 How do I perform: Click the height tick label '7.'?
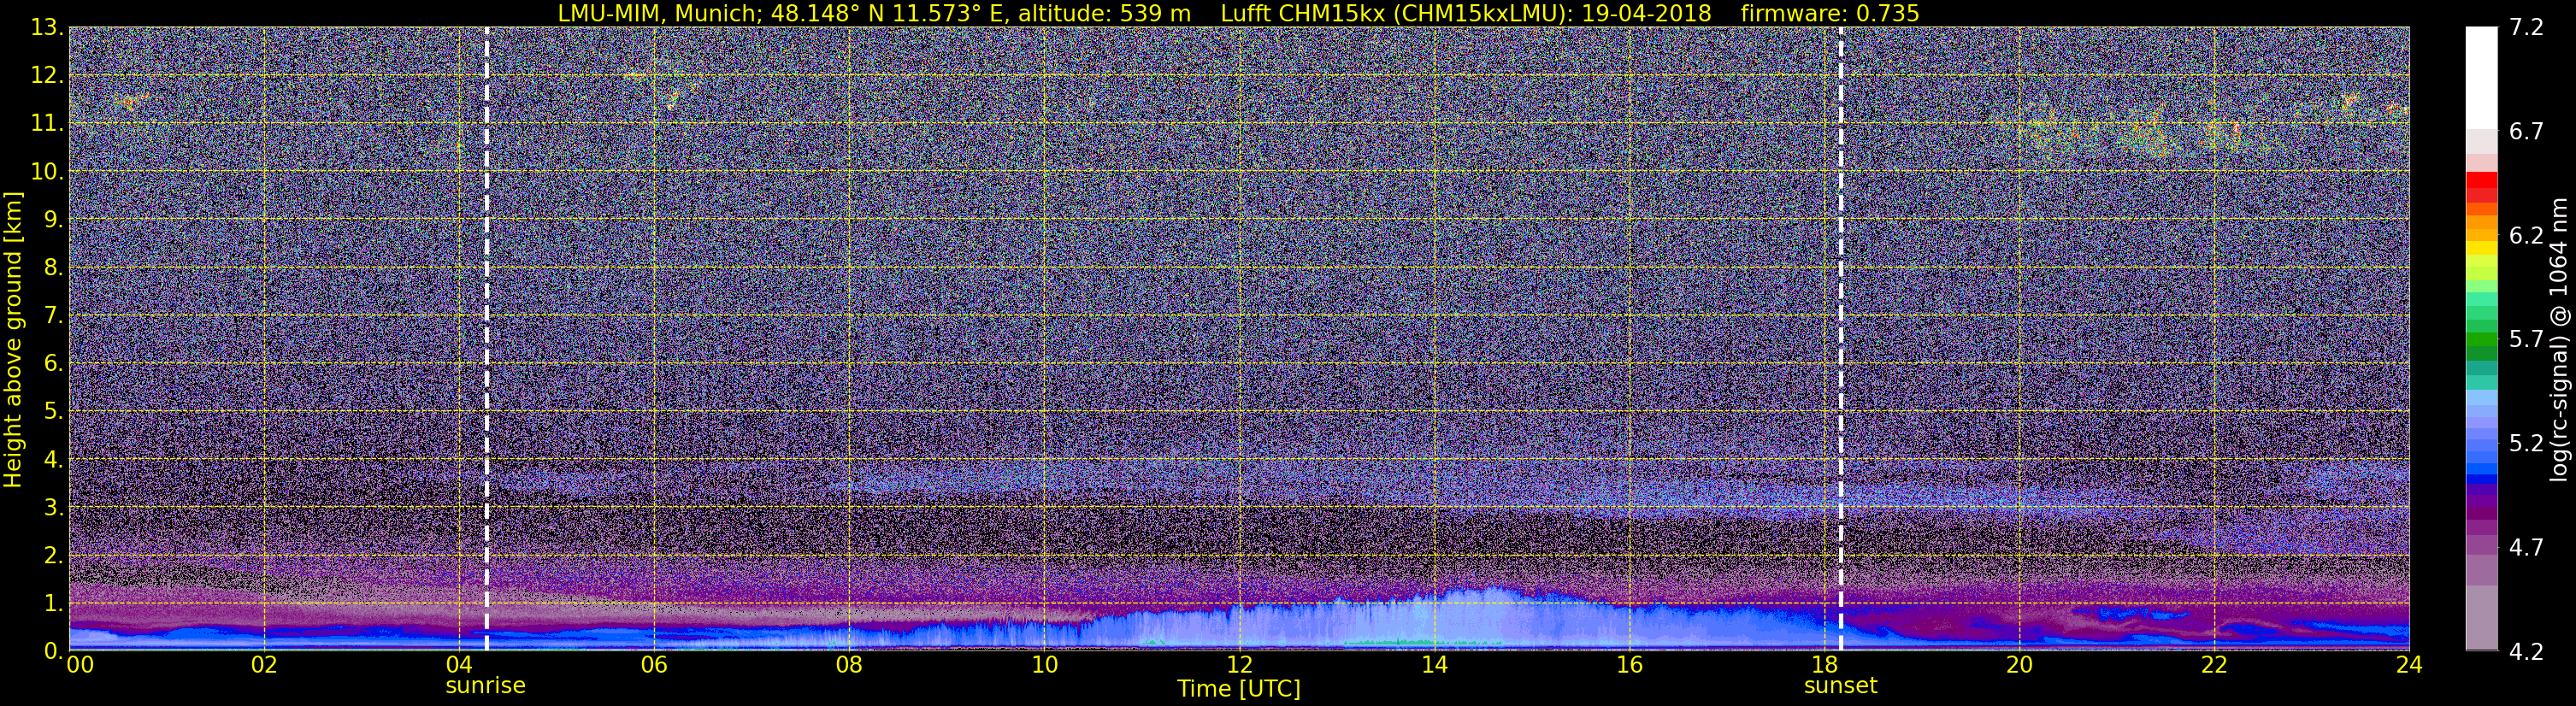[53, 315]
